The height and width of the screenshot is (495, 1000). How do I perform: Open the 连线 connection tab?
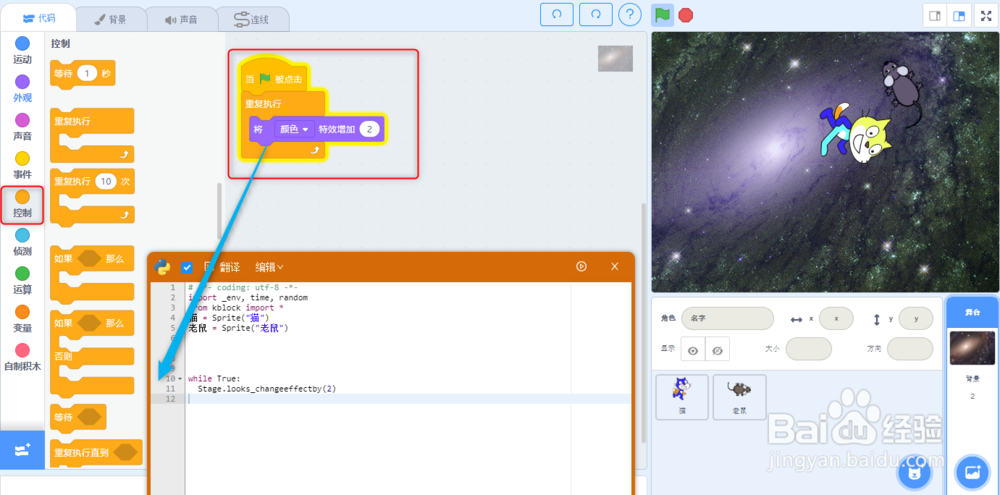(x=252, y=20)
